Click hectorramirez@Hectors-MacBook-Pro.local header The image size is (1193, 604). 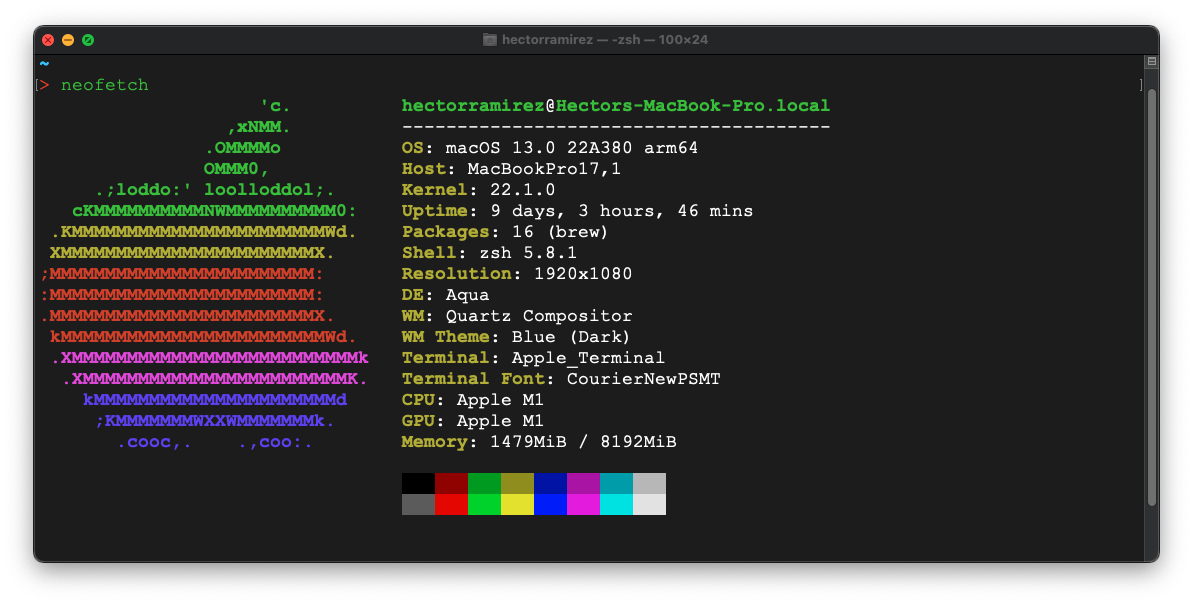coord(616,106)
